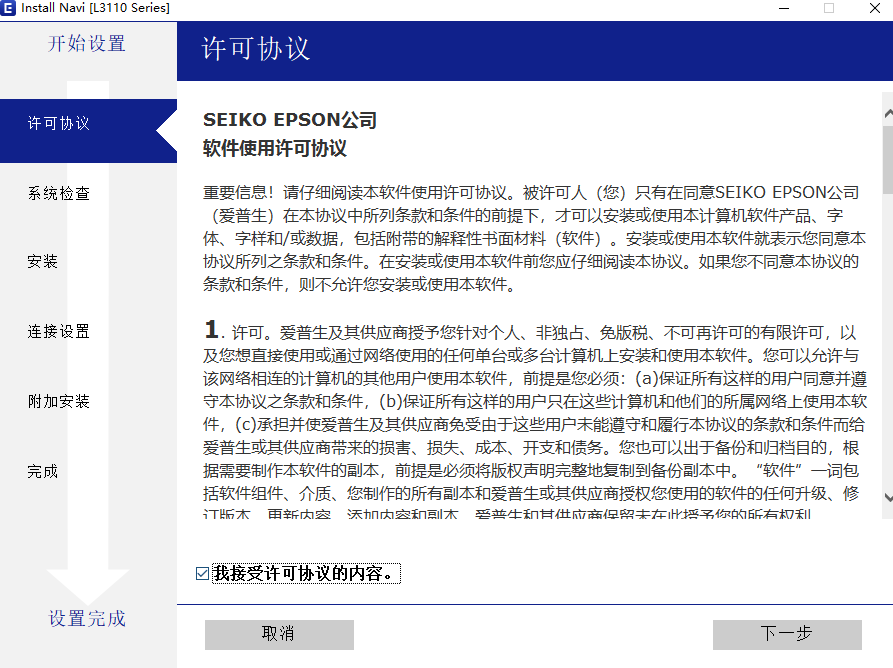Click the SEIKO EPSON公司 heading
The height and width of the screenshot is (668, 893).
(290, 120)
